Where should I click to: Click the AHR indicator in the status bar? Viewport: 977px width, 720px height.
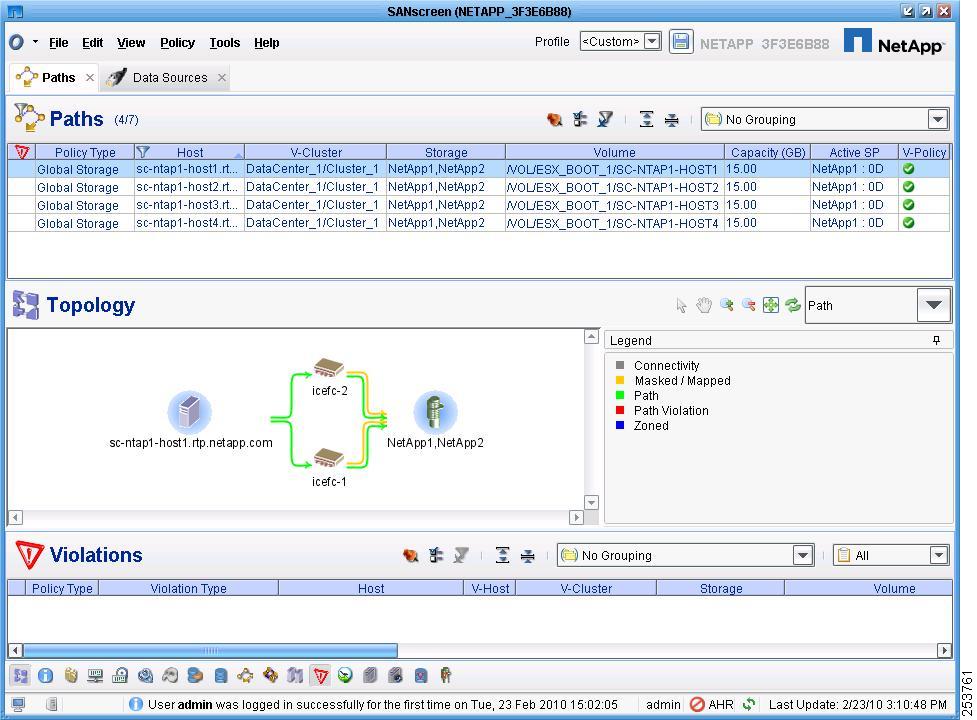tap(712, 704)
